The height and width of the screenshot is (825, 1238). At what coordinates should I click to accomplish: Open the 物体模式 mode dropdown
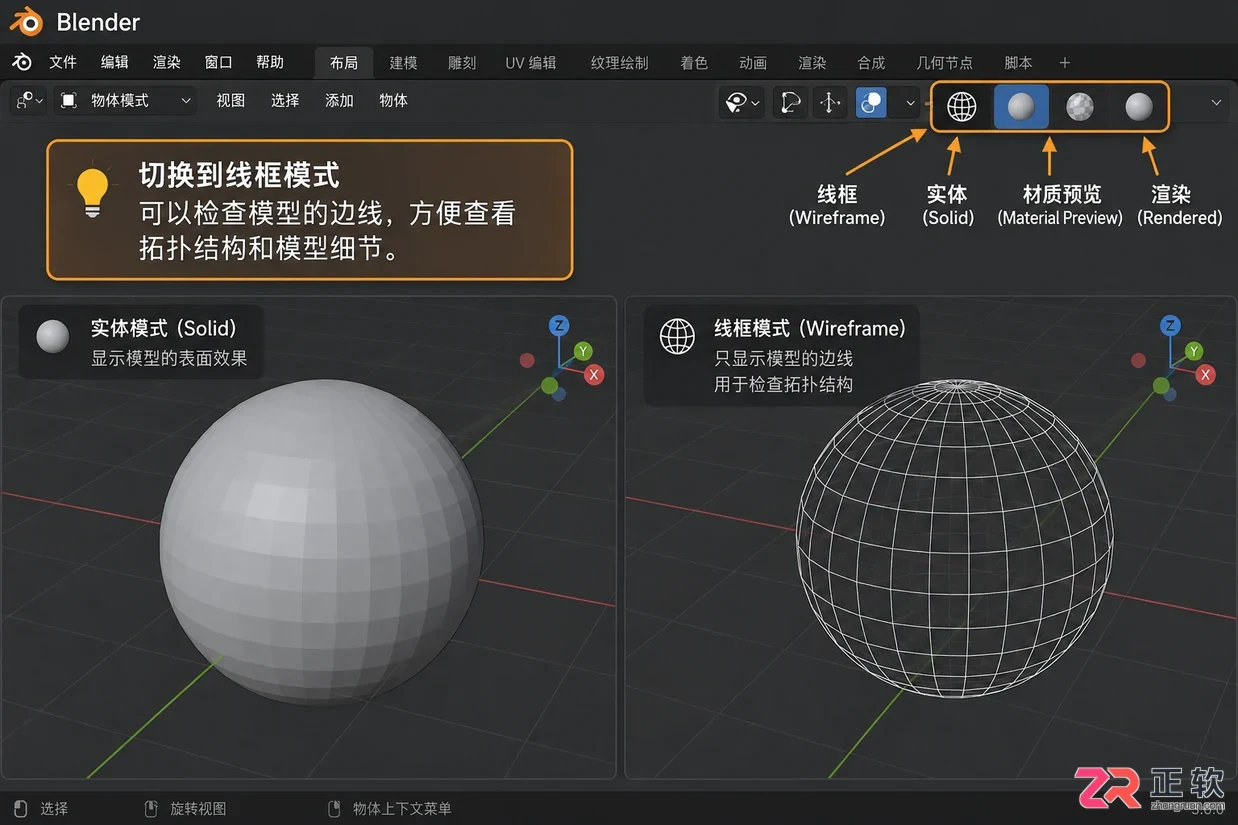125,101
